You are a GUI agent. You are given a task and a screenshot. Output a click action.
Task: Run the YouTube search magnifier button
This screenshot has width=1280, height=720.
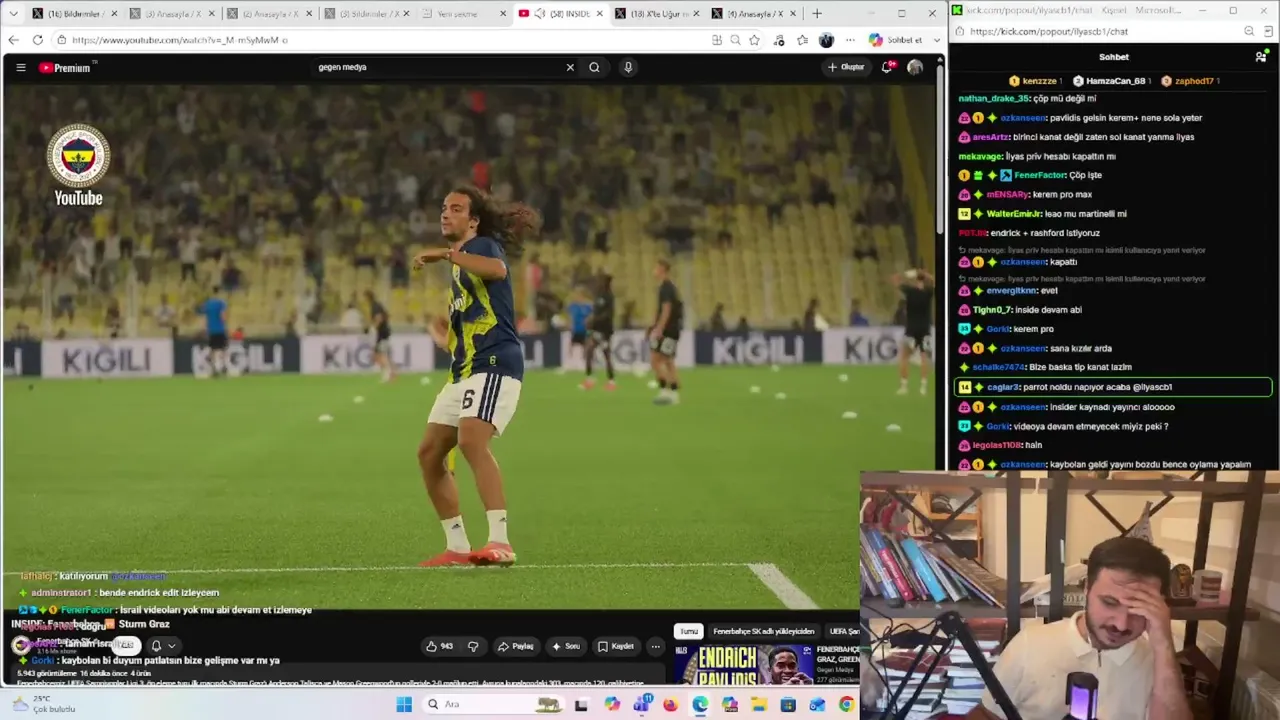pos(594,67)
